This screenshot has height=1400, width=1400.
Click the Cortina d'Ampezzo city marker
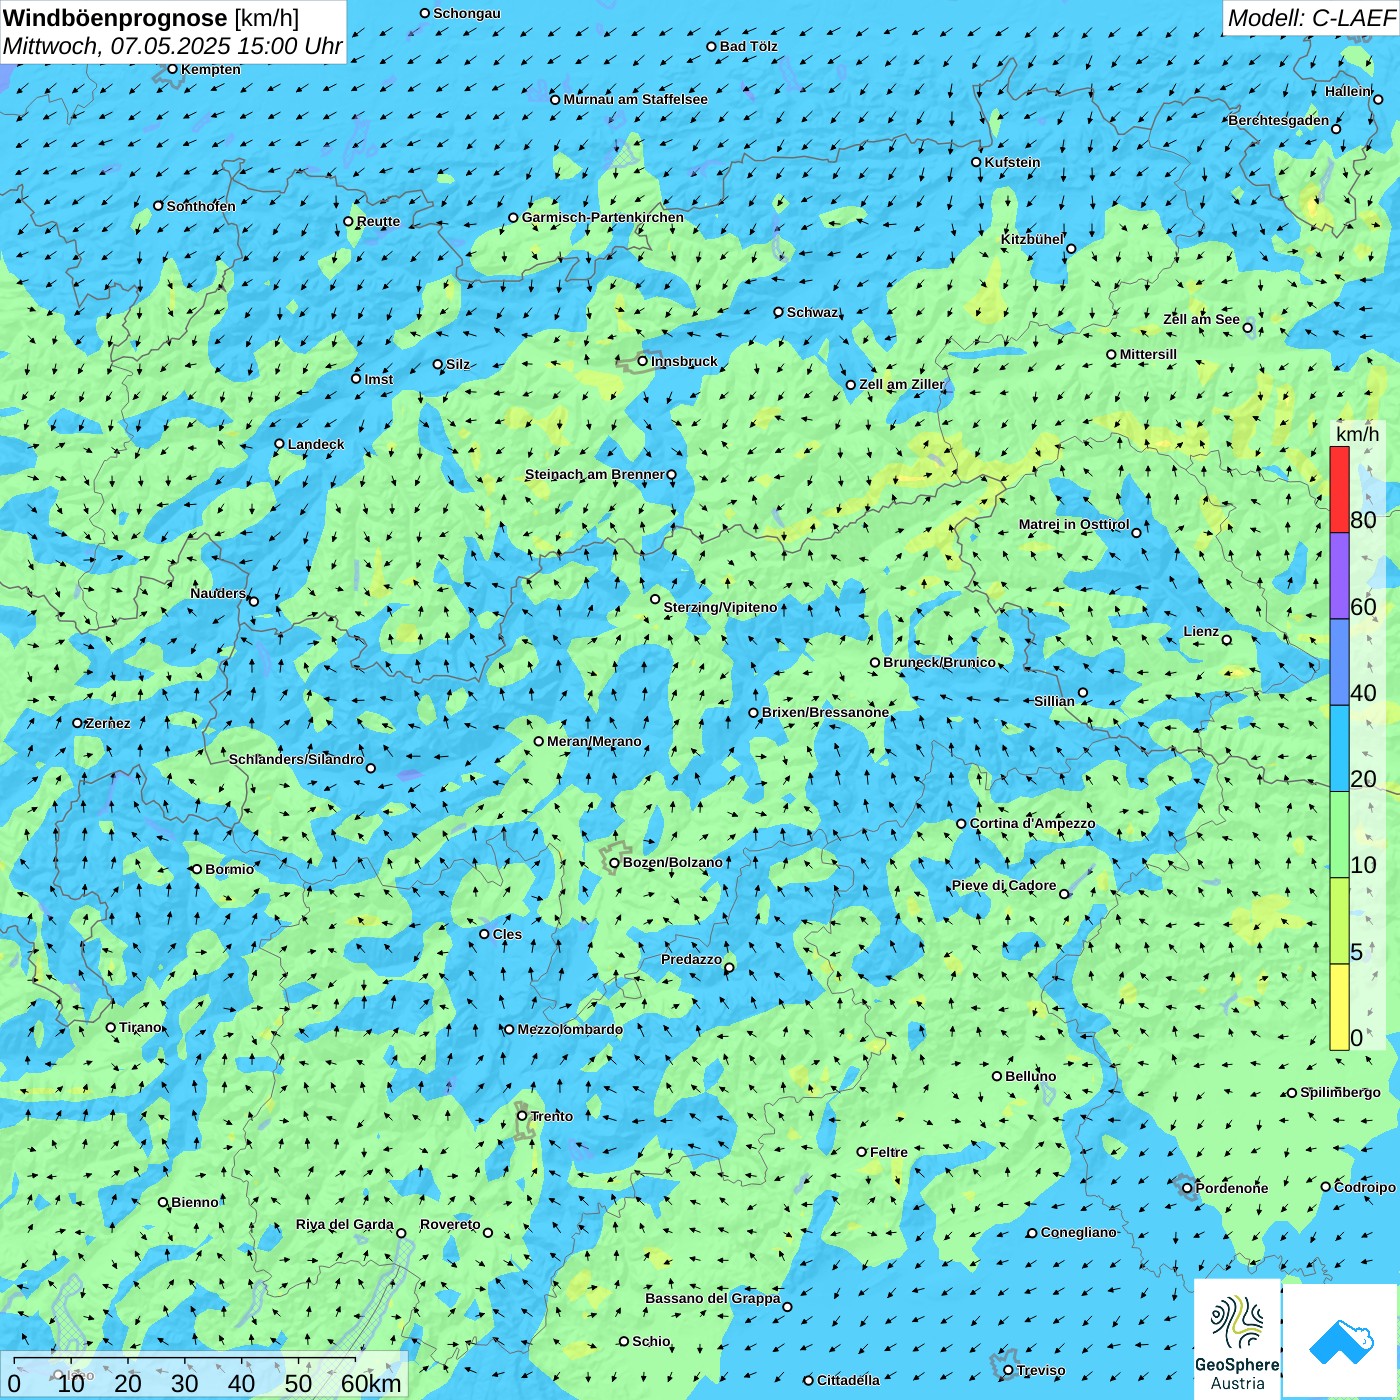pos(962,824)
